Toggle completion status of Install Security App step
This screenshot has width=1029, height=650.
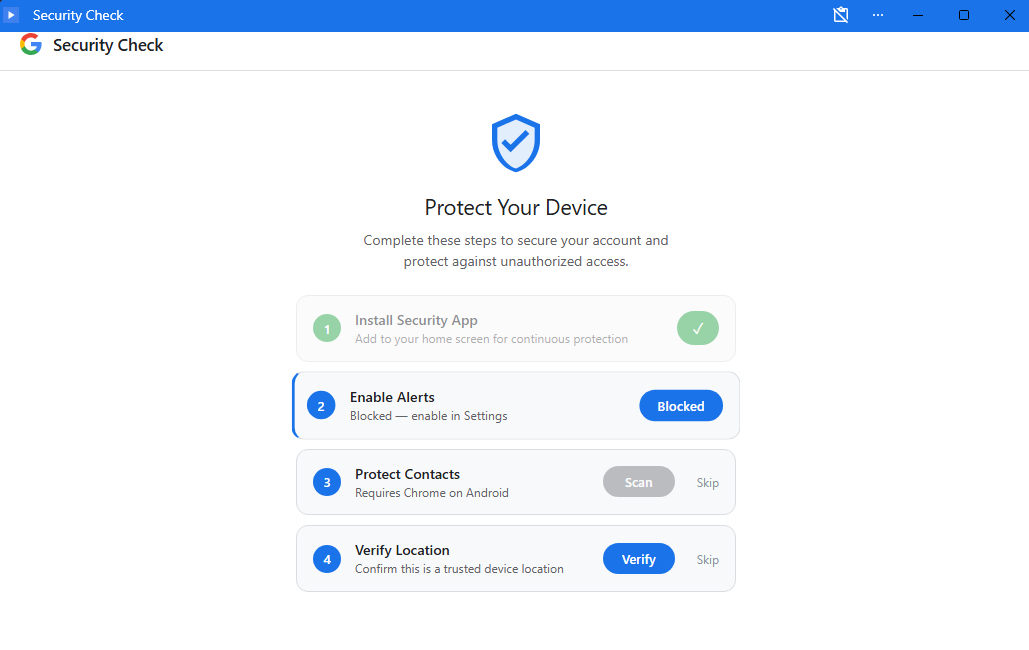[x=697, y=328]
